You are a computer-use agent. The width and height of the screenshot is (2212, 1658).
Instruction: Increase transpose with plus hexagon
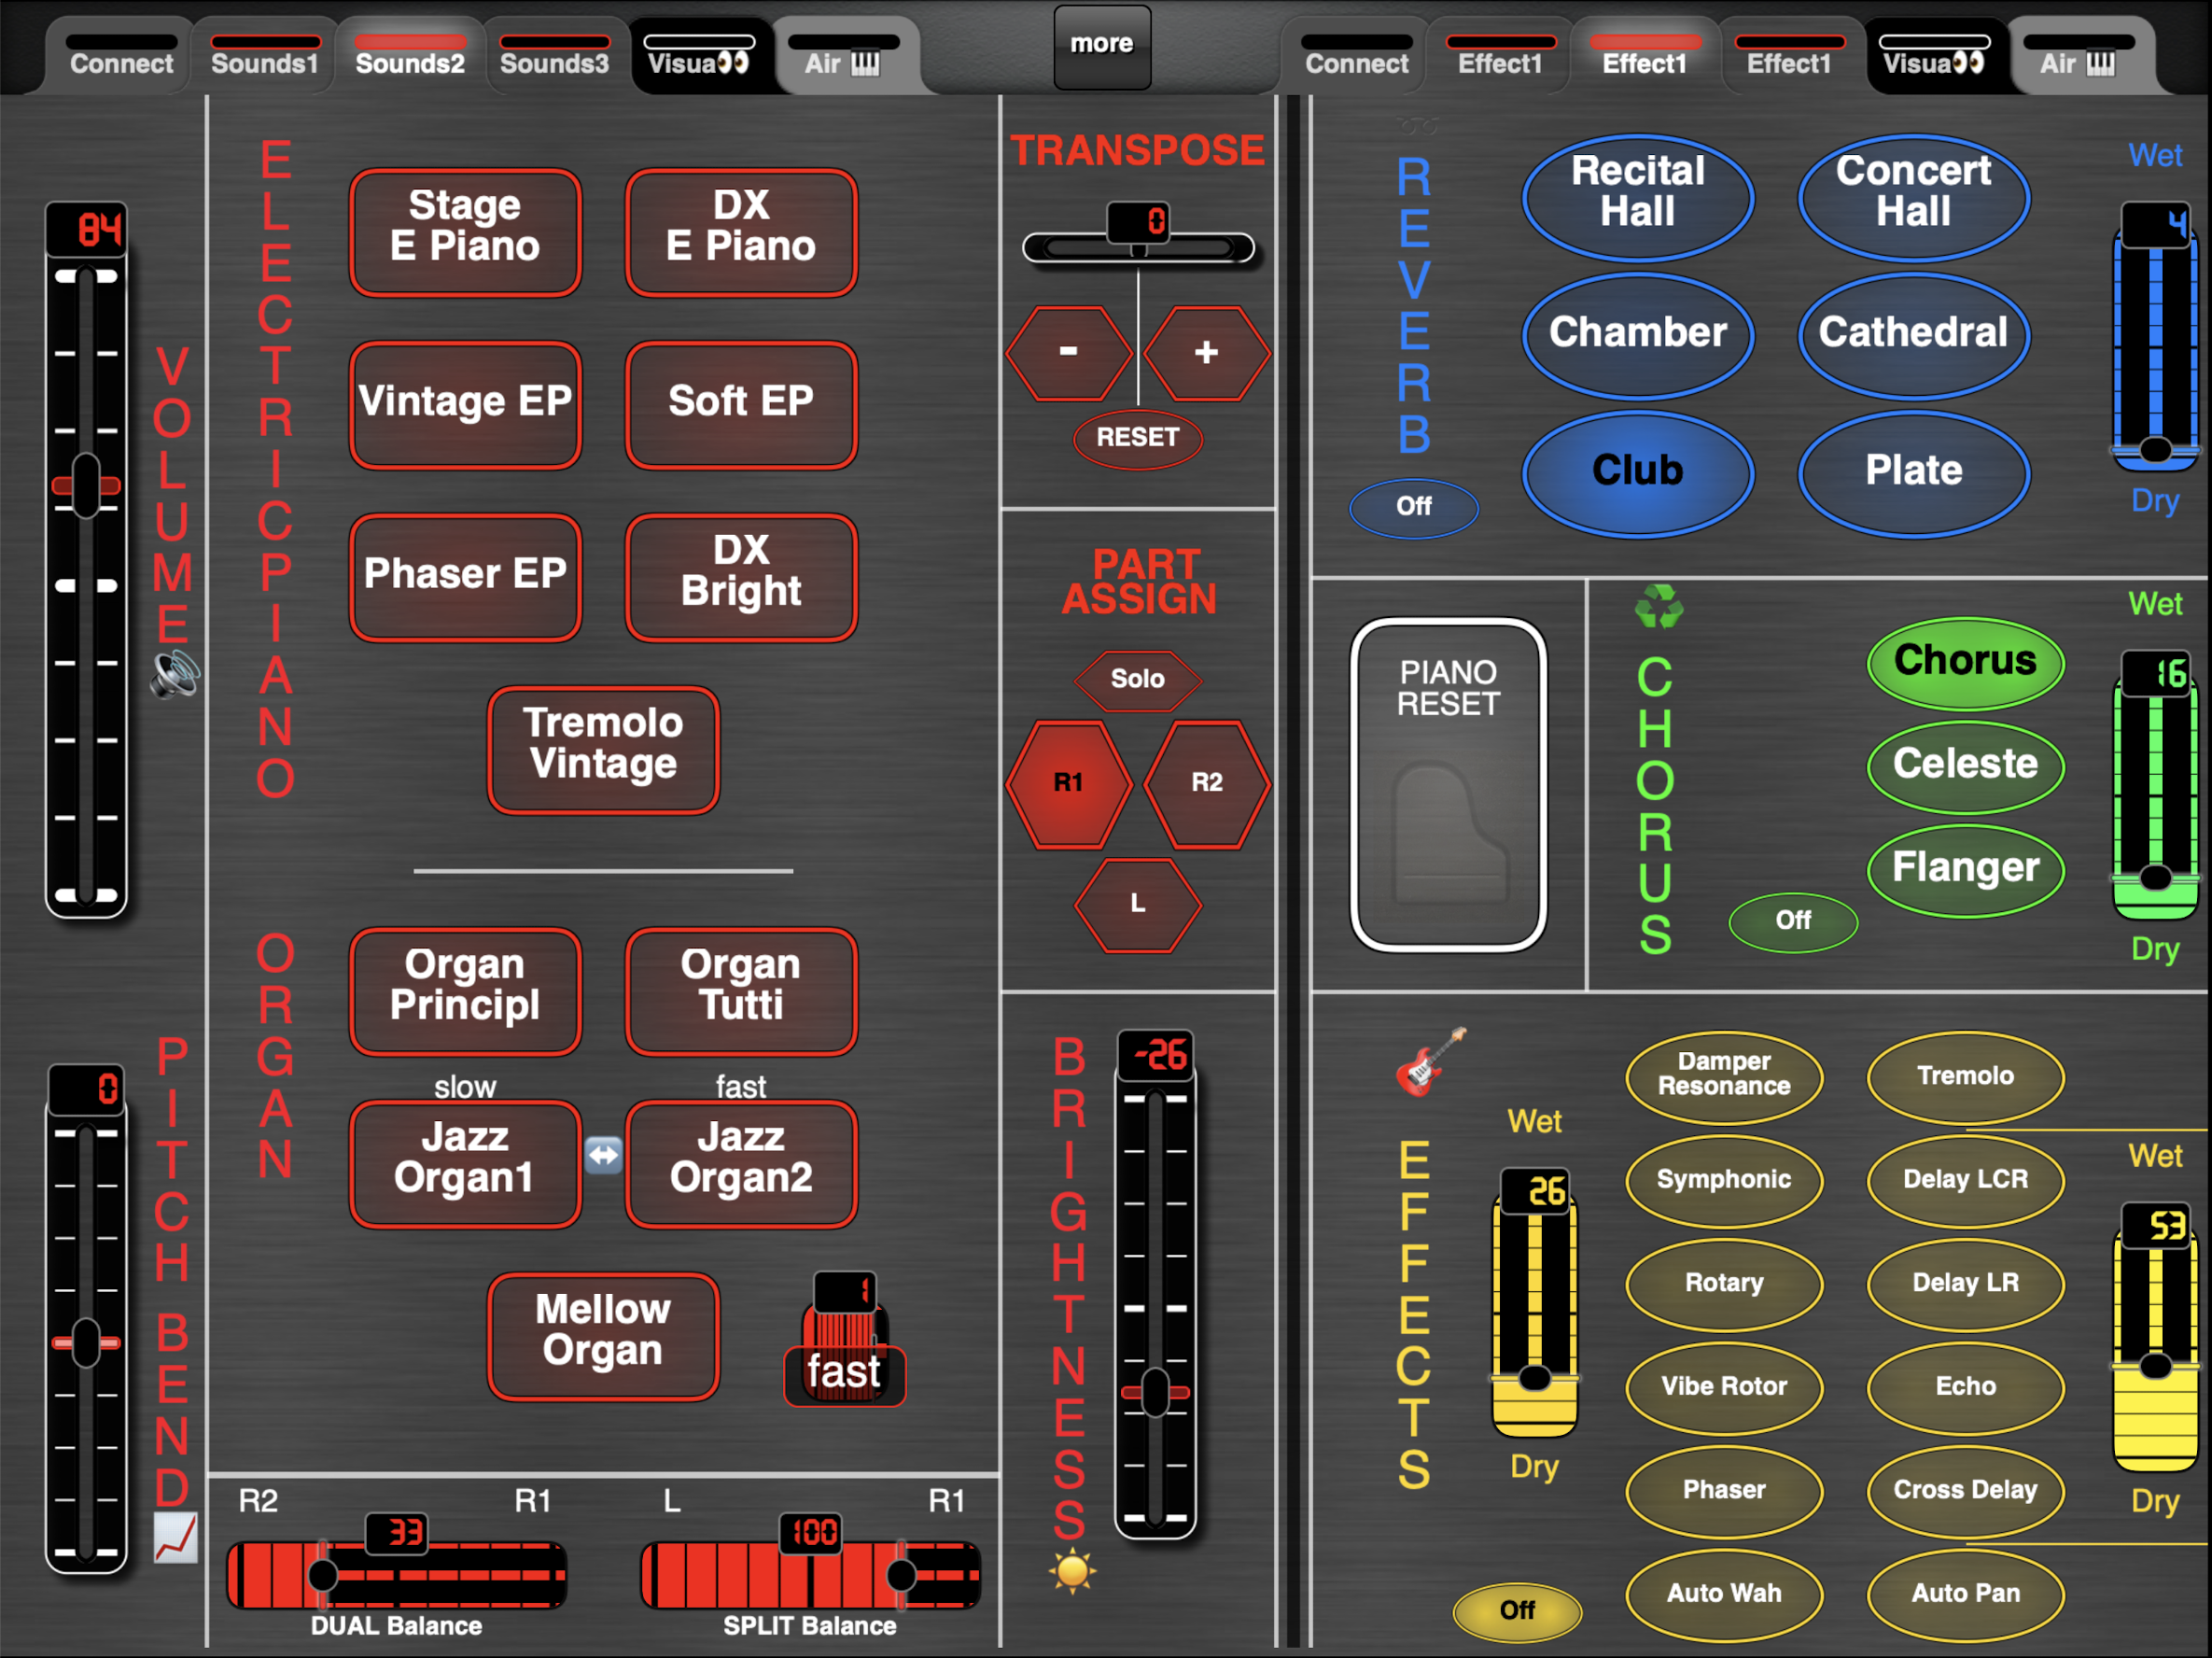pos(1206,353)
